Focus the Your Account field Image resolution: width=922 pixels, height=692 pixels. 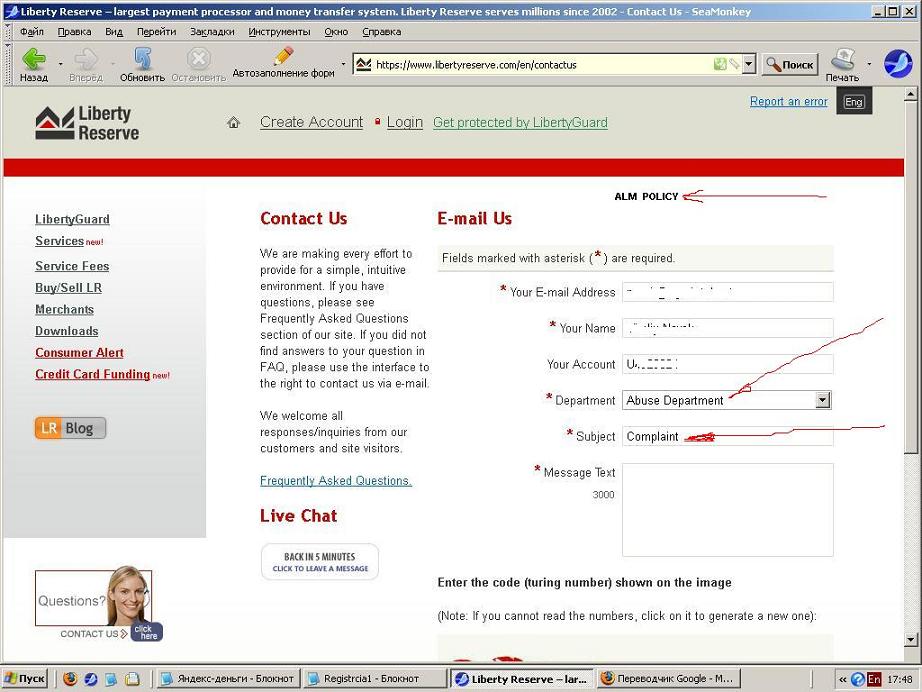(727, 365)
